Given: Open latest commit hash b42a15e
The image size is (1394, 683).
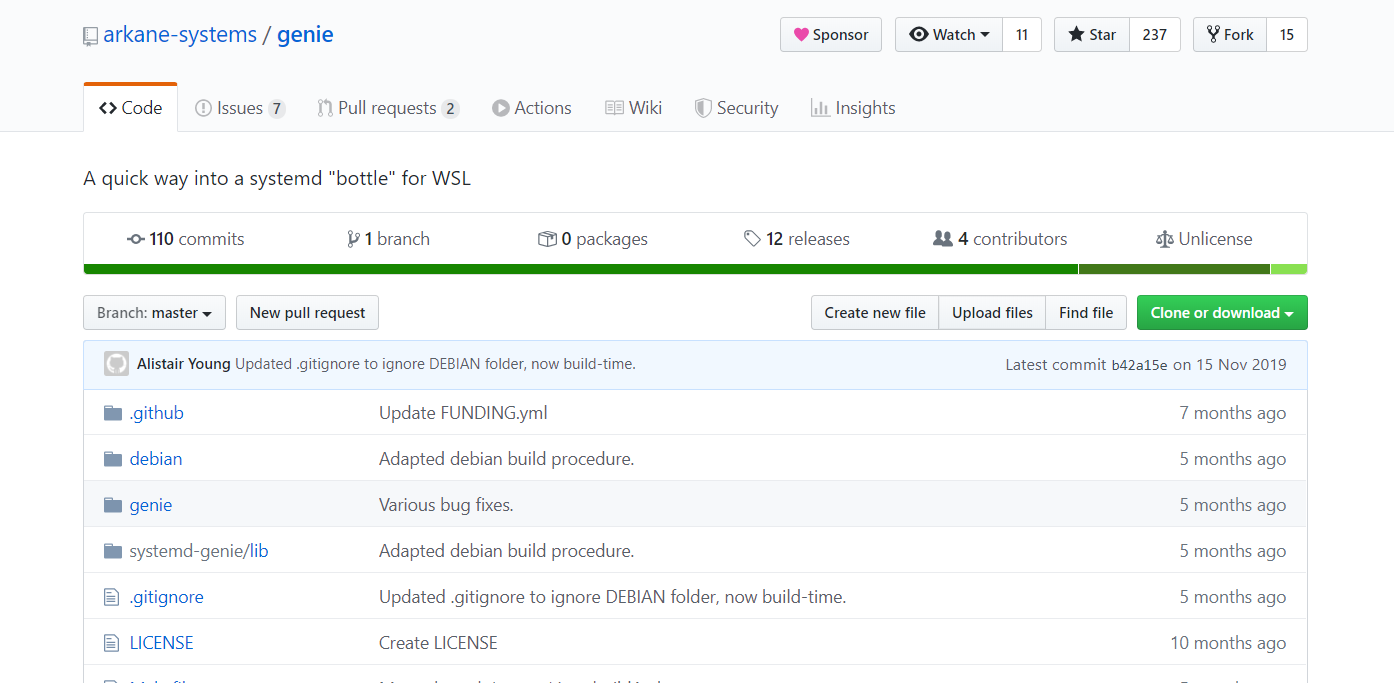Looking at the screenshot, I should click(1139, 365).
